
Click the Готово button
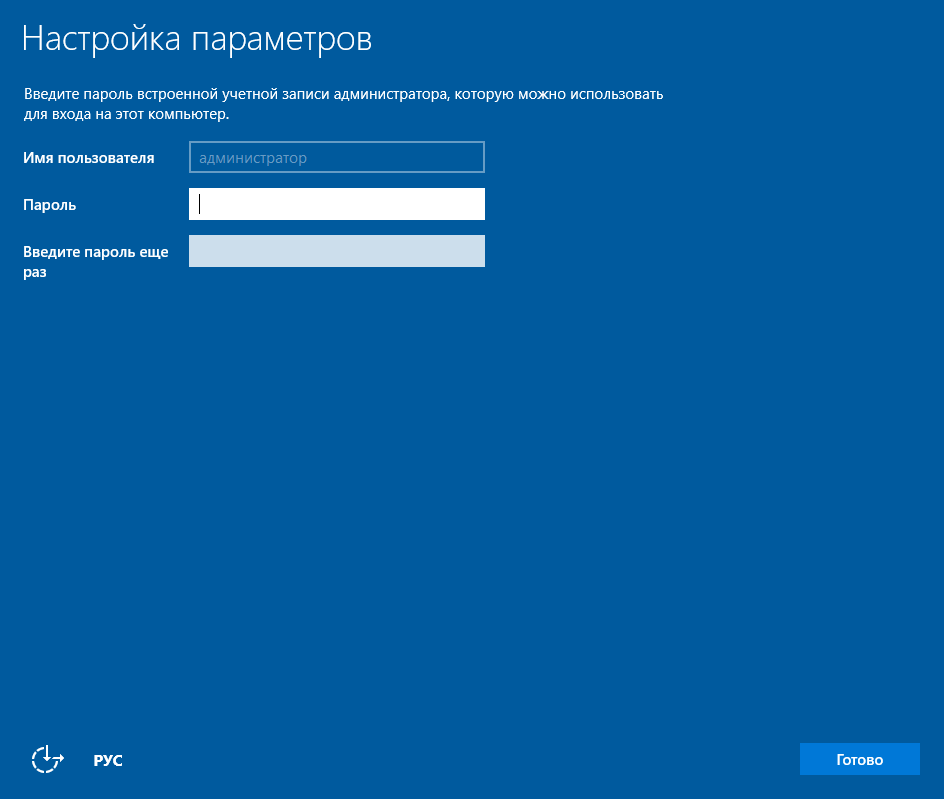(x=859, y=759)
